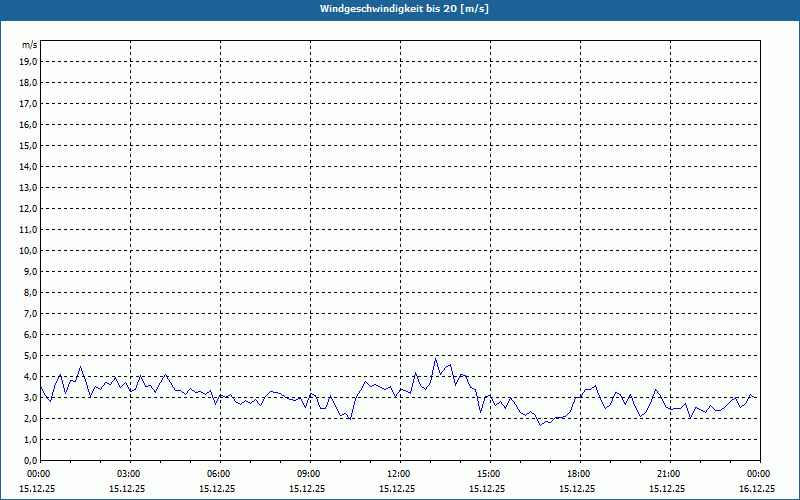Click the 5,0 y-axis value
This screenshot has width=800, height=500.
pyautogui.click(x=29, y=355)
